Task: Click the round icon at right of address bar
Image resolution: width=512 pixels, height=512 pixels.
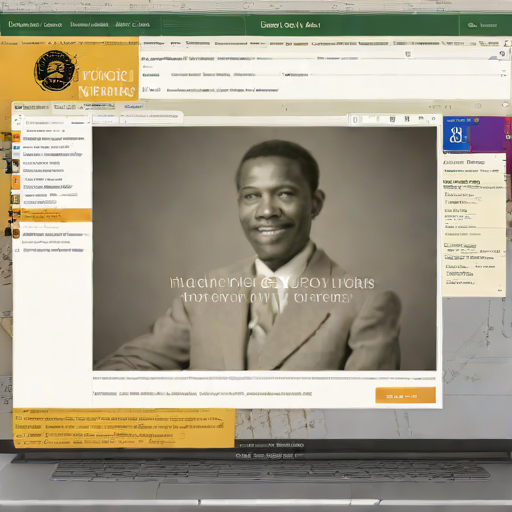Action: [502, 54]
